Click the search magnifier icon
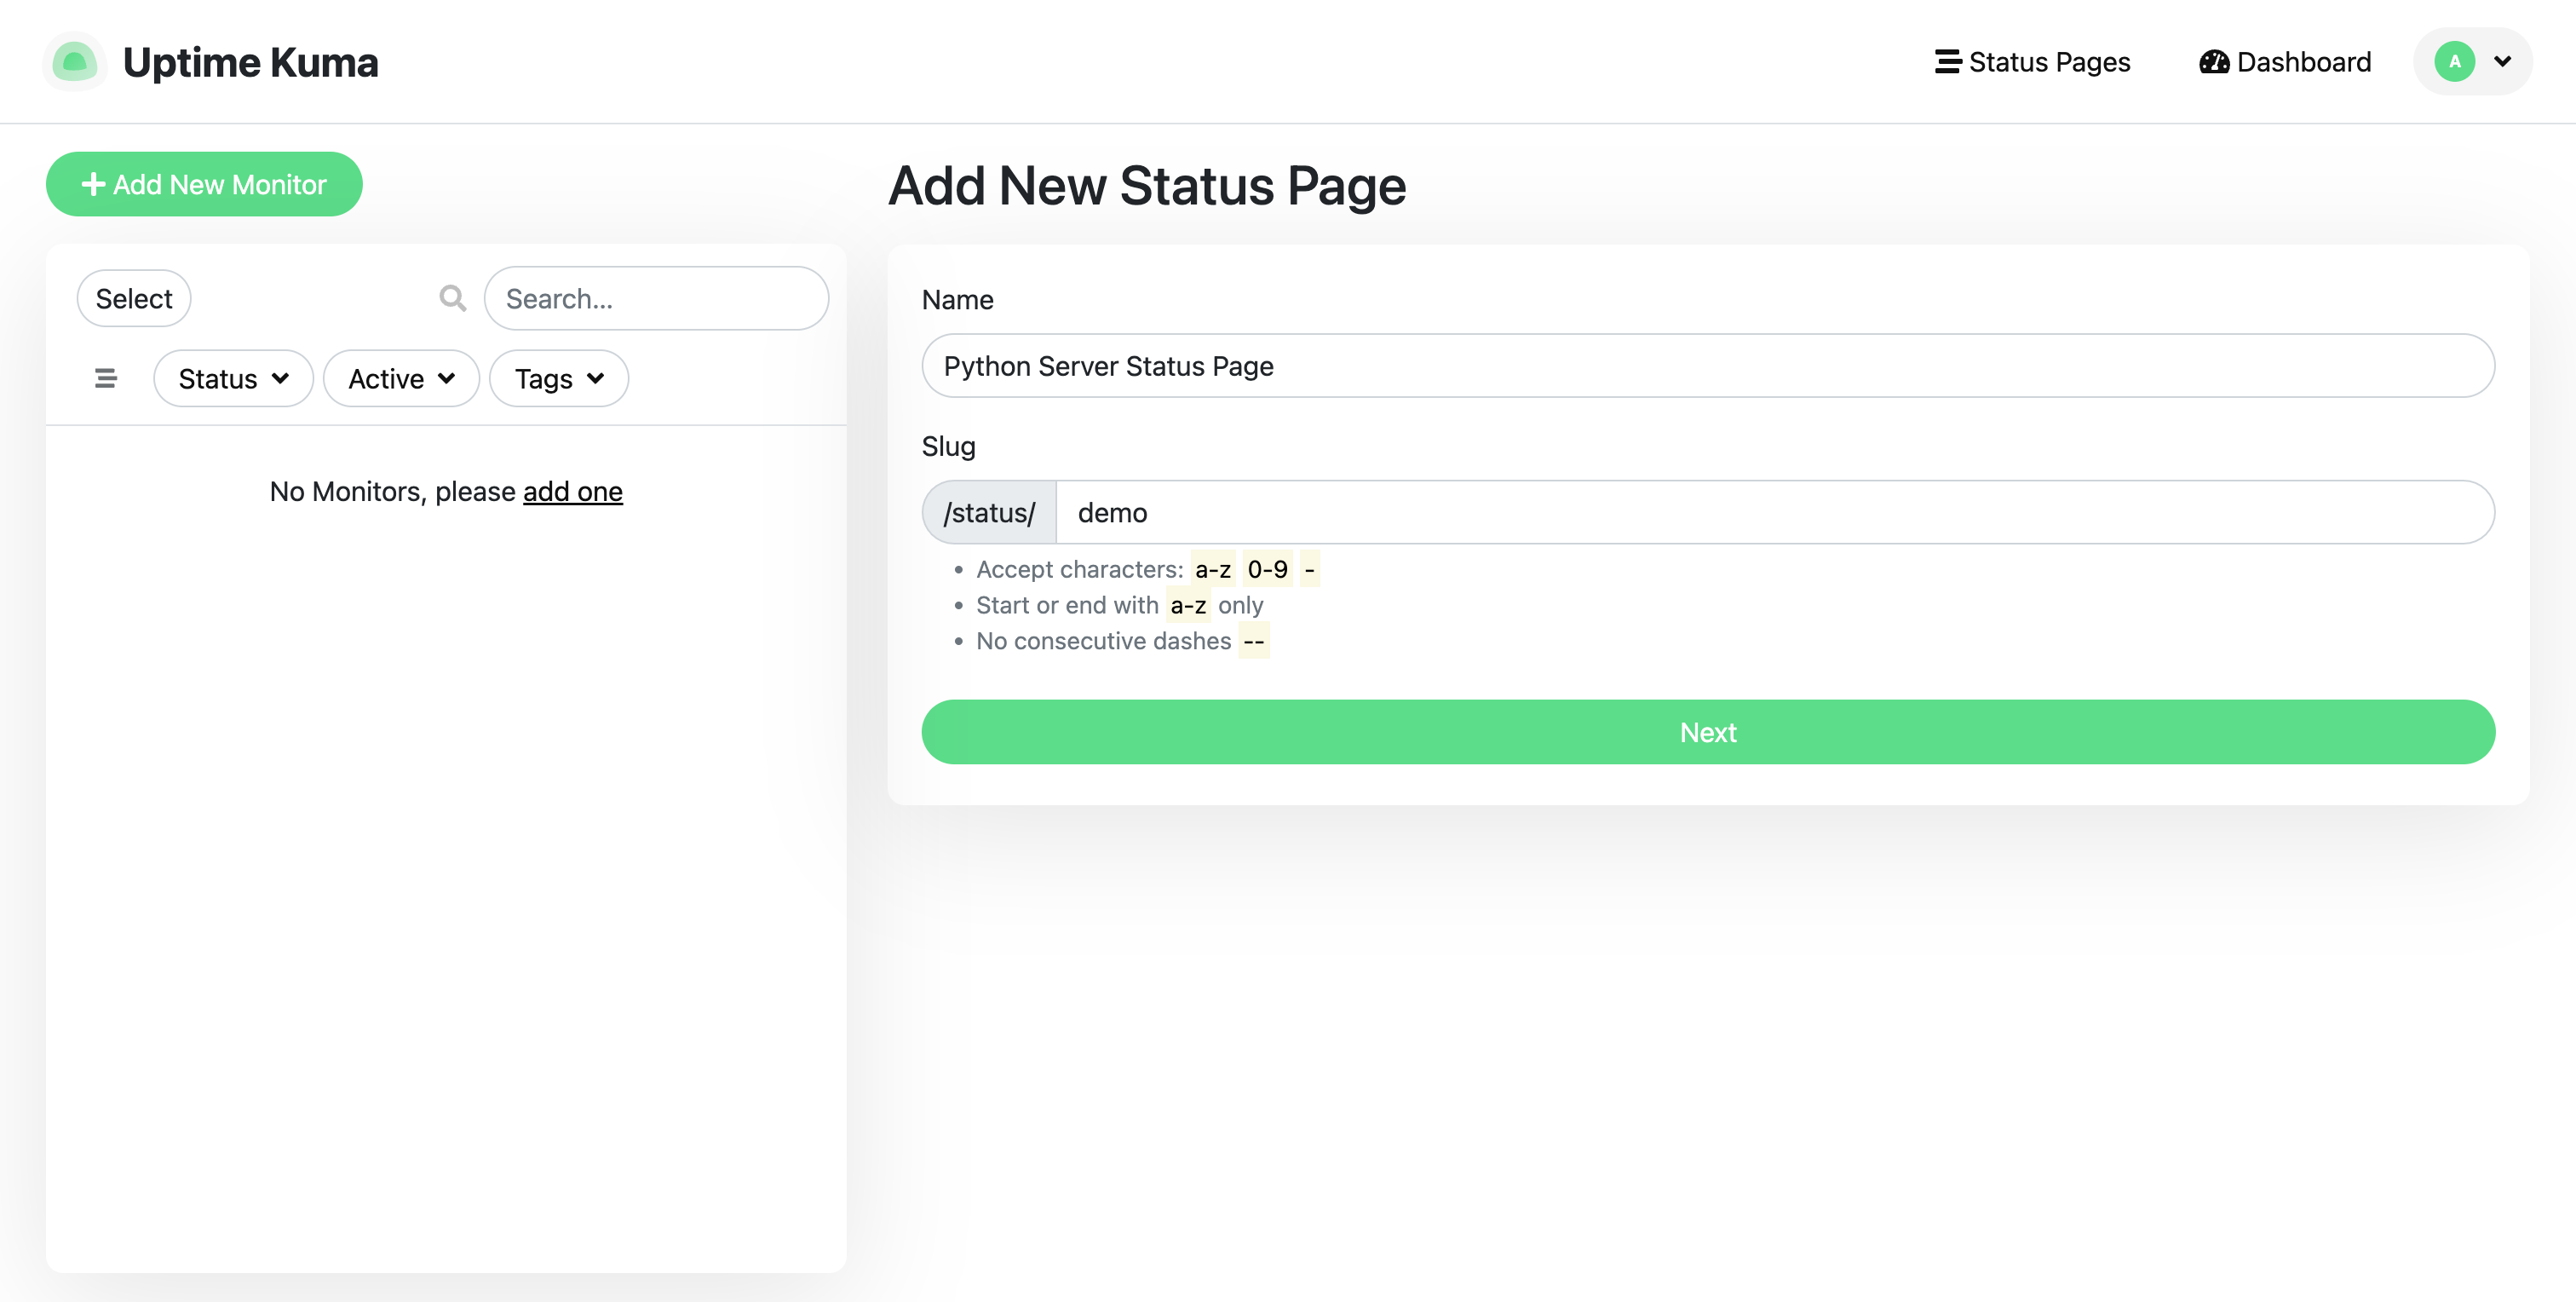2576x1302 pixels. pyautogui.click(x=452, y=298)
